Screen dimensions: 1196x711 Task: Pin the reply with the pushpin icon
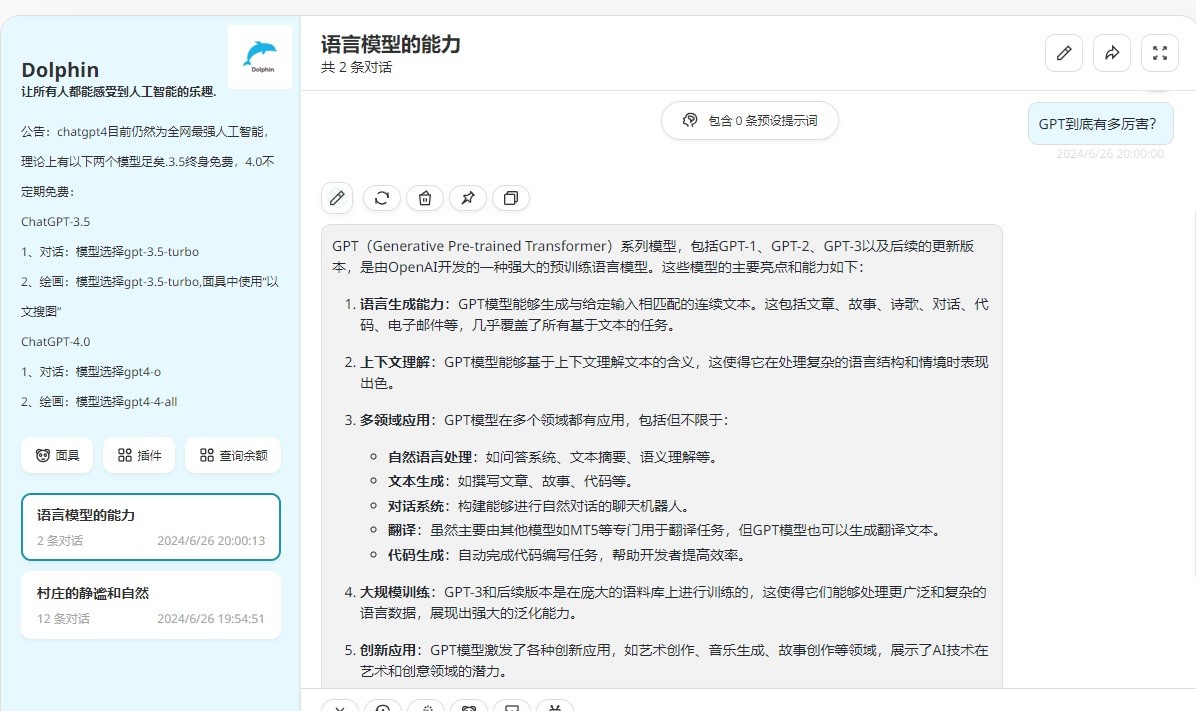pos(468,198)
